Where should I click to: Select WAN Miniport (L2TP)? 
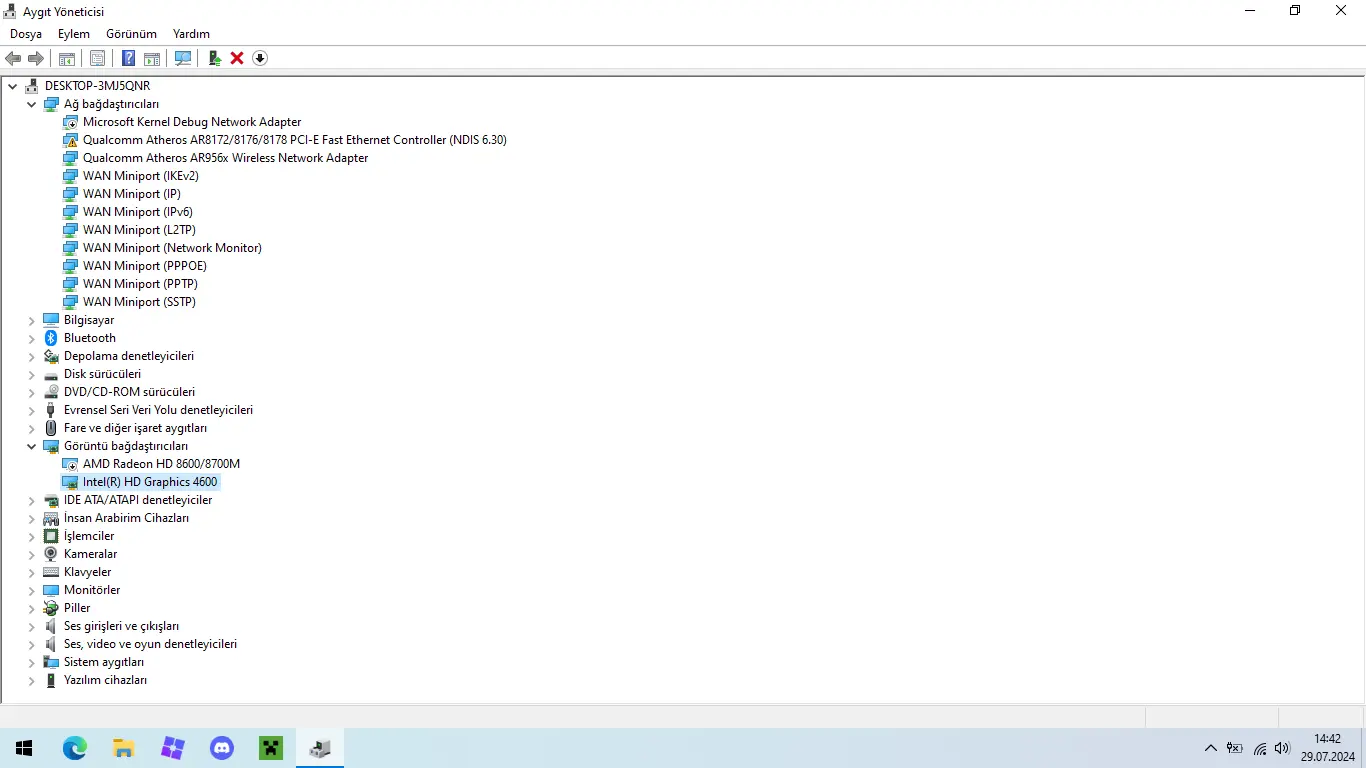pyautogui.click(x=139, y=230)
